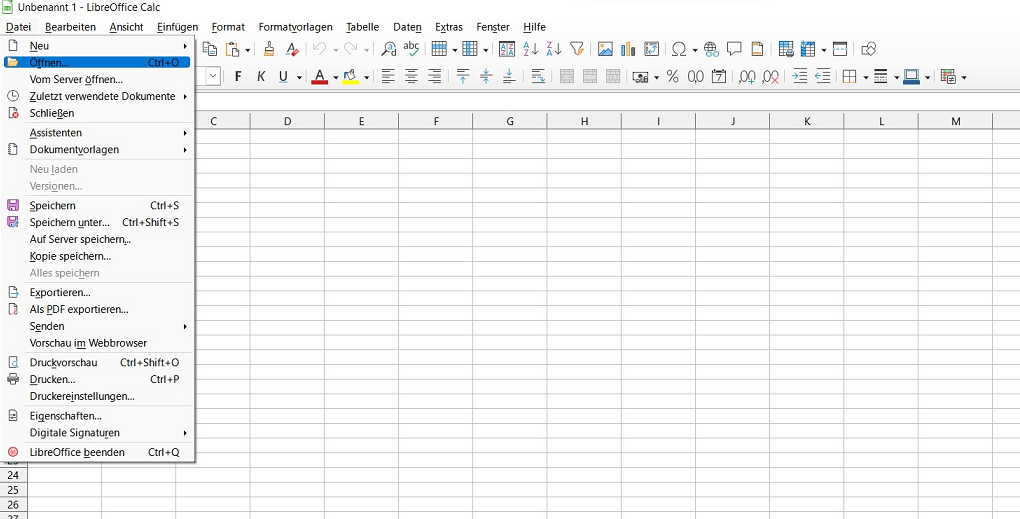Image resolution: width=1020 pixels, height=519 pixels.
Task: Open currency format dropdown arrow
Action: (x=656, y=77)
